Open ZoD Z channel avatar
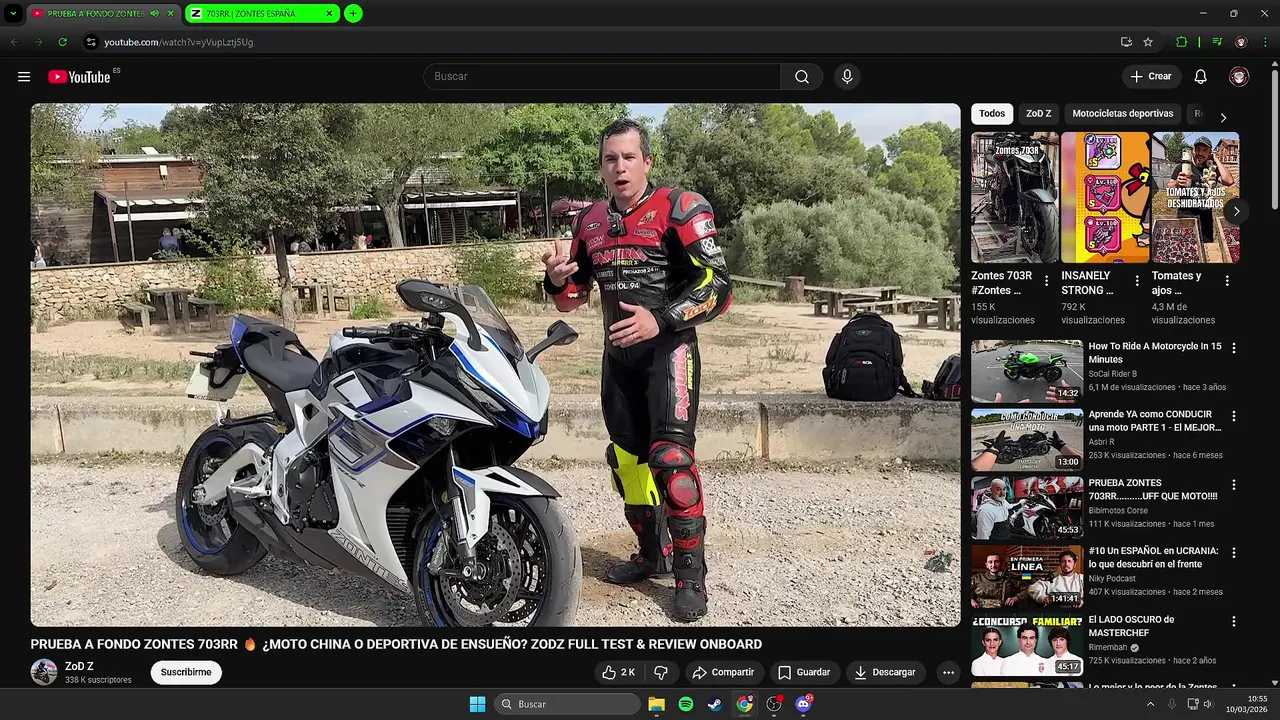Screen dimensions: 1280x720 tap(44, 672)
